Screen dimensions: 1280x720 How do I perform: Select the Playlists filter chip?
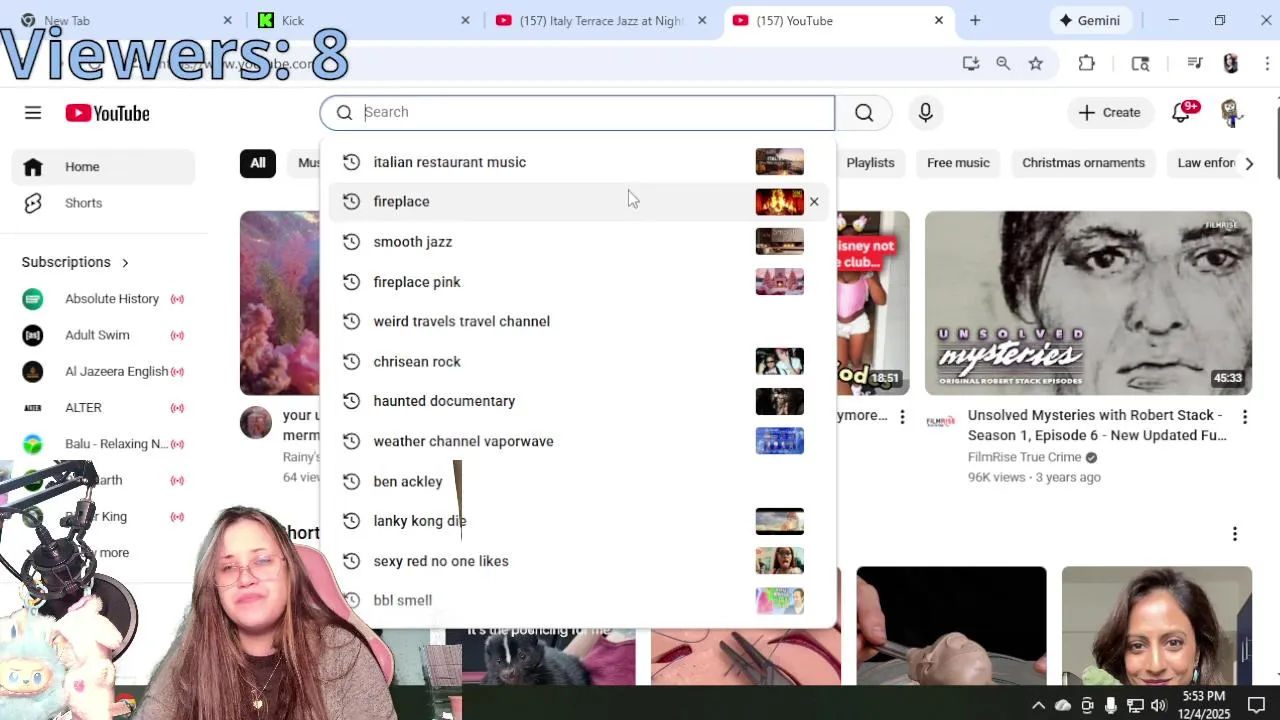coord(870,163)
